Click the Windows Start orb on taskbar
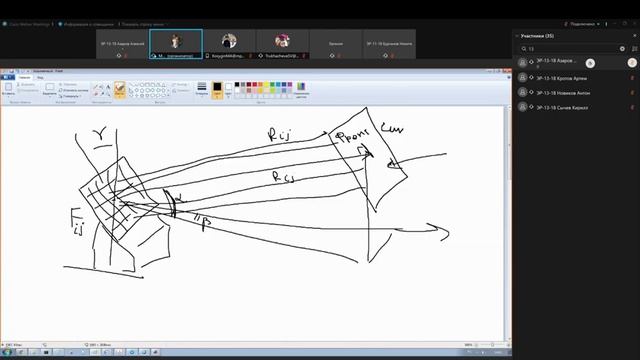The height and width of the screenshot is (360, 640). (7, 352)
